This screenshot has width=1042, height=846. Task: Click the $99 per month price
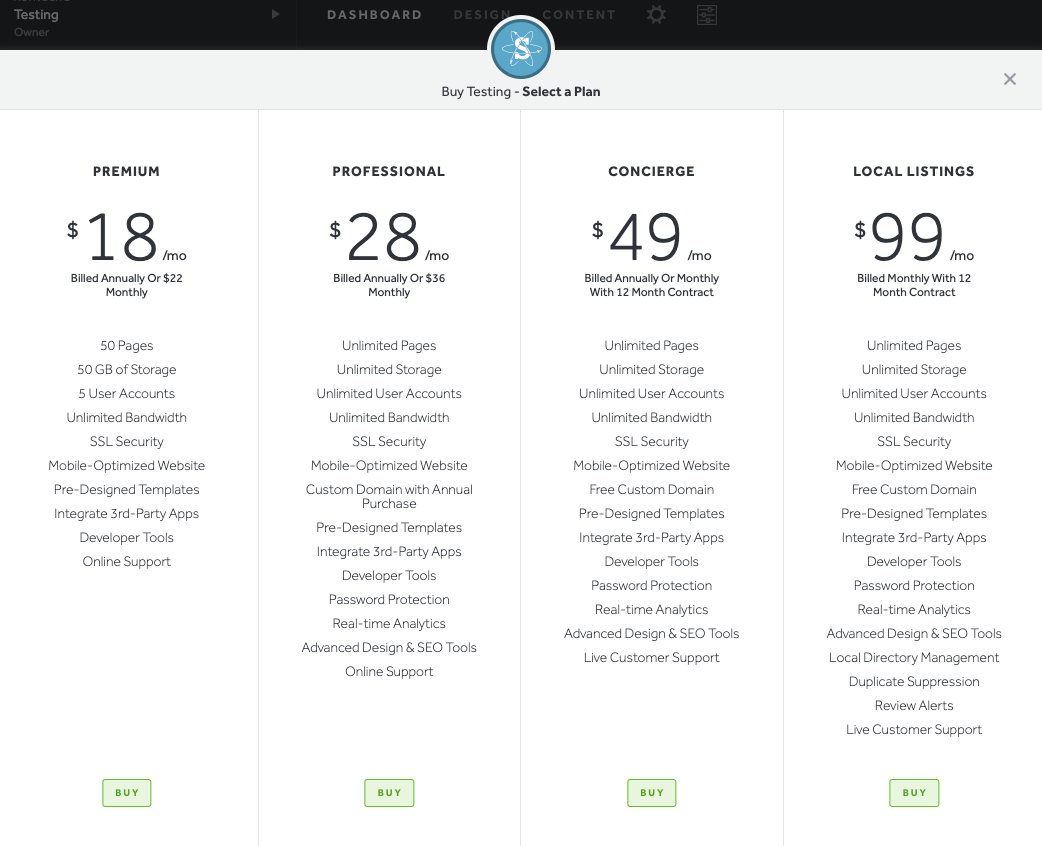[x=914, y=237]
